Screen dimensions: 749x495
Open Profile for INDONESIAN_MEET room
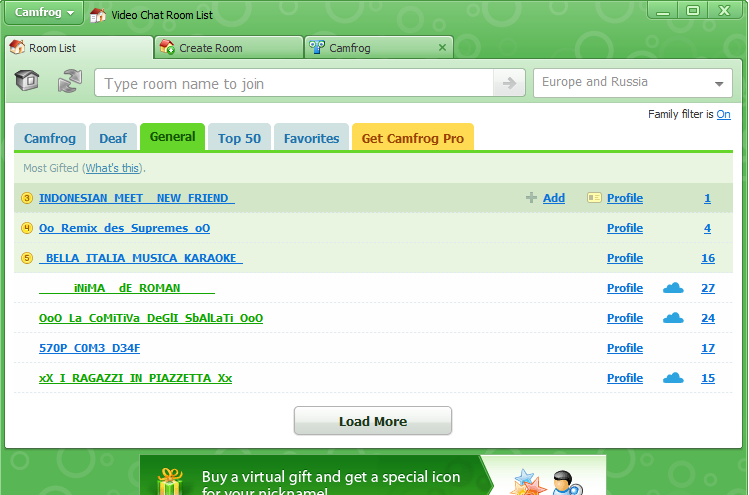point(625,198)
